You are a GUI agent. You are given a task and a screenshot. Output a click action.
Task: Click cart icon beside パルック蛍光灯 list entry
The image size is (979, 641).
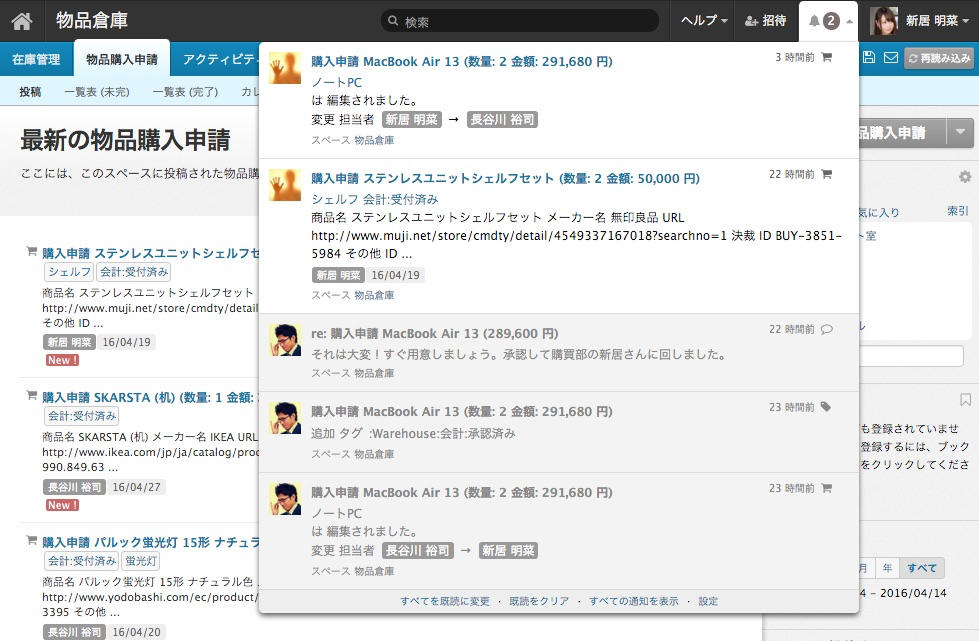31,540
